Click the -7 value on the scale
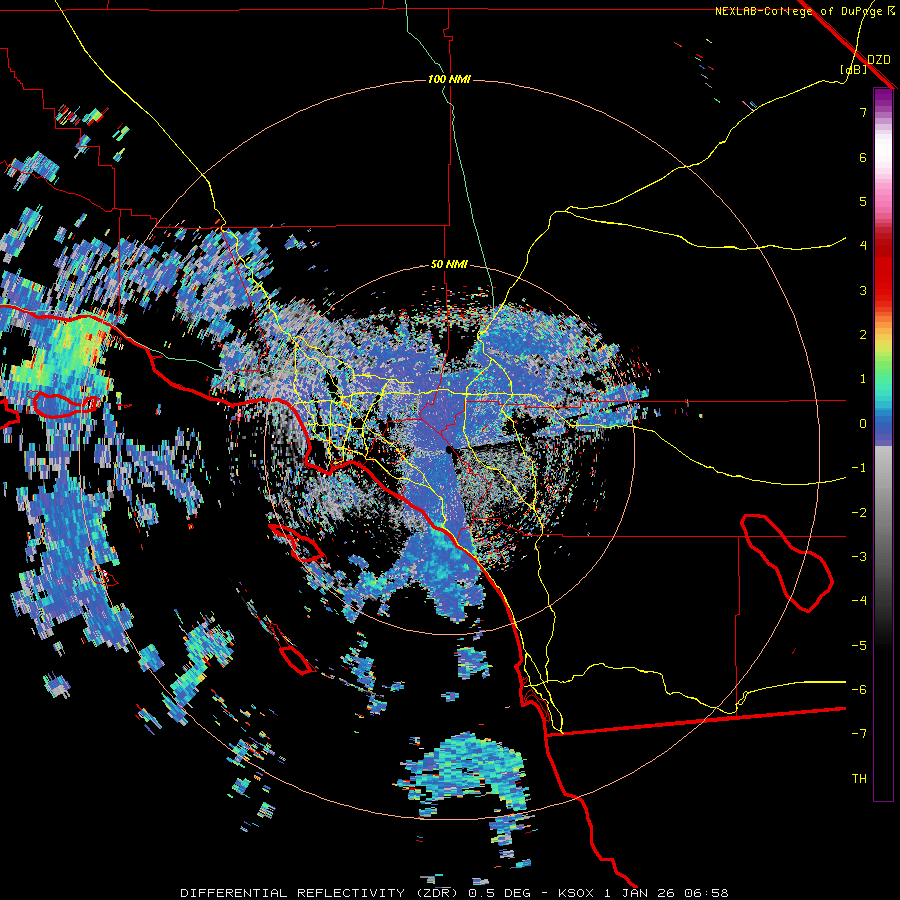Image resolution: width=900 pixels, height=900 pixels. pyautogui.click(x=859, y=734)
